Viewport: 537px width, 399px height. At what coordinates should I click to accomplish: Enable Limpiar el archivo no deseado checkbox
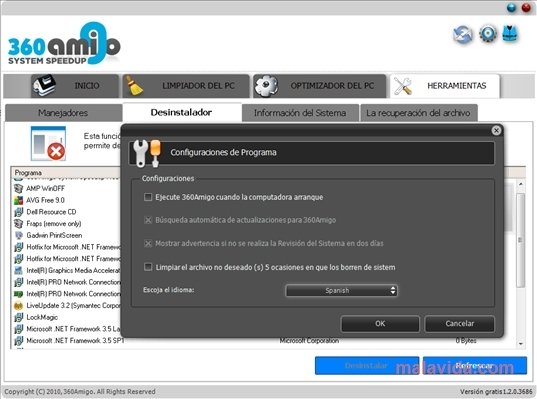[x=148, y=267]
